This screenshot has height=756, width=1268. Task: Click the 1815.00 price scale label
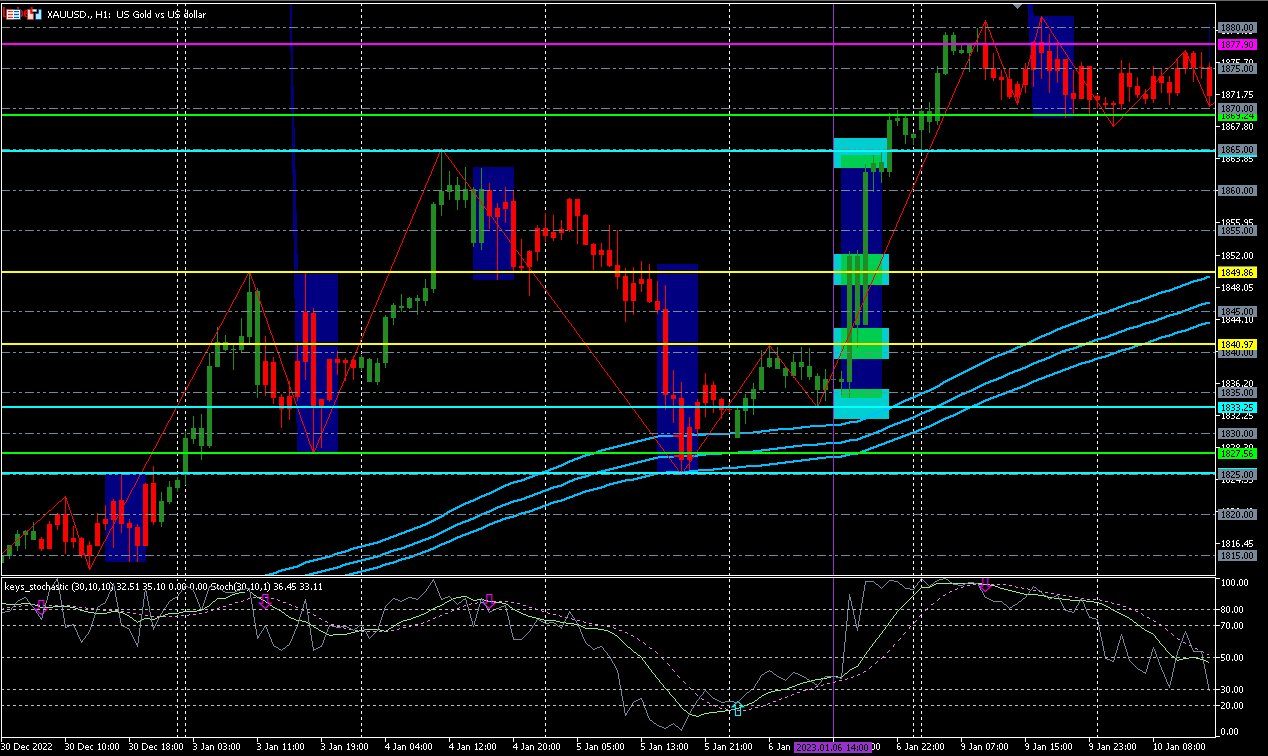tap(1237, 555)
